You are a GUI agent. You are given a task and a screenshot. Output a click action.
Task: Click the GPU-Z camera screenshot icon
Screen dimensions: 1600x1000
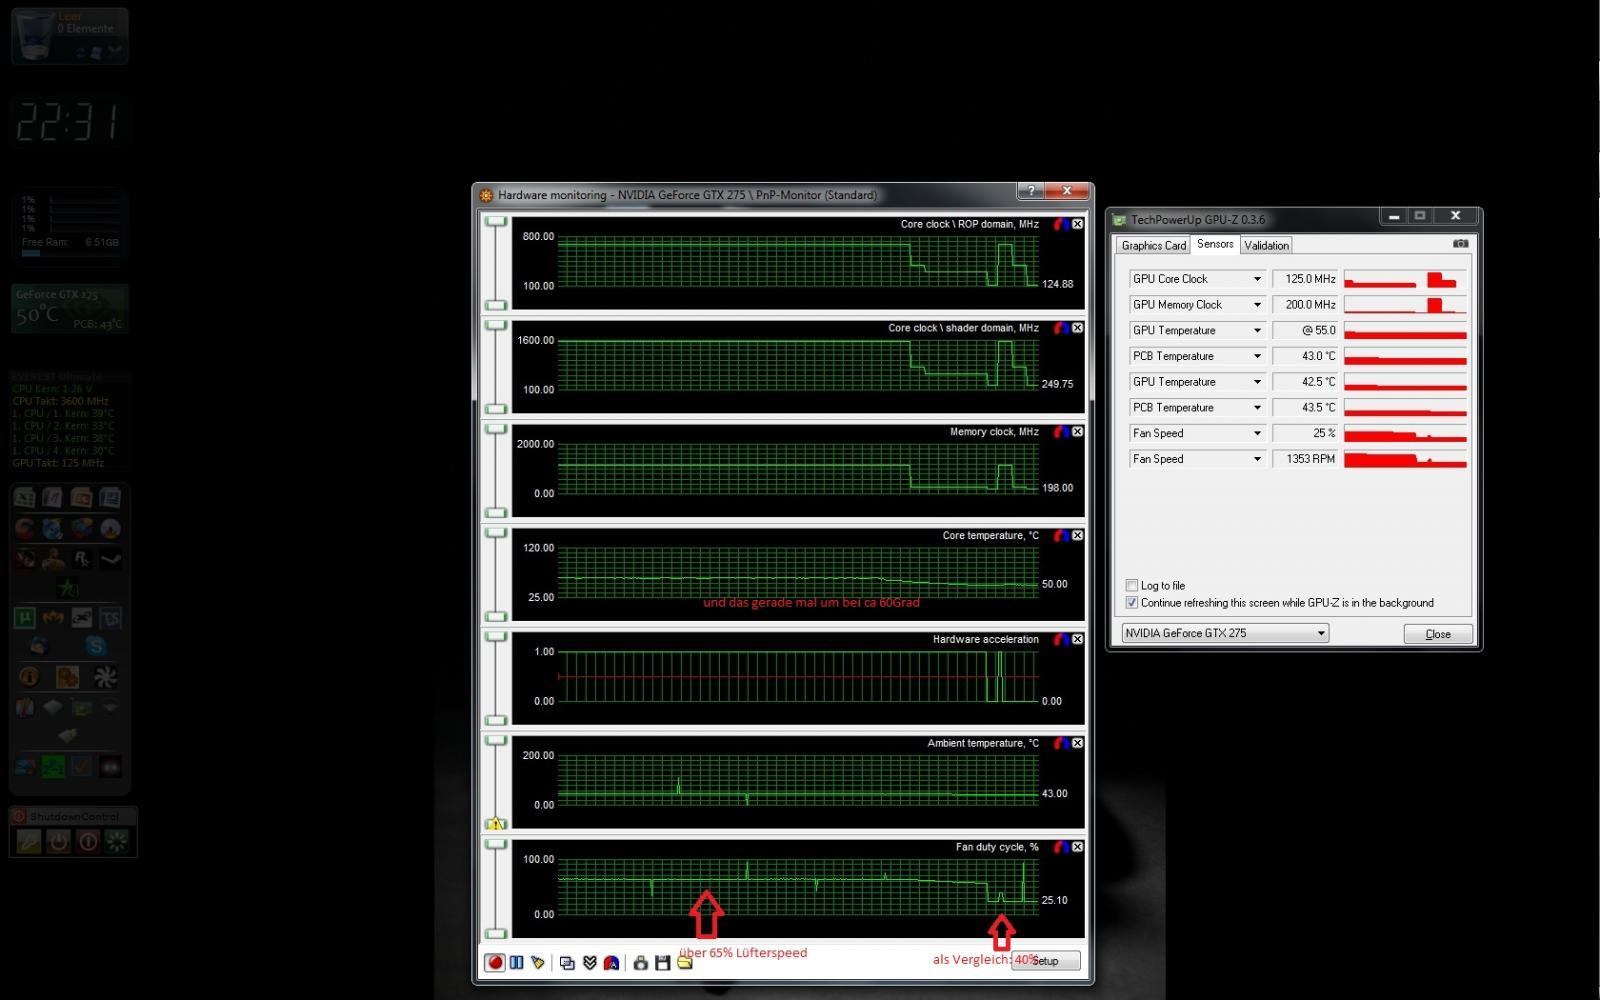tap(1461, 243)
